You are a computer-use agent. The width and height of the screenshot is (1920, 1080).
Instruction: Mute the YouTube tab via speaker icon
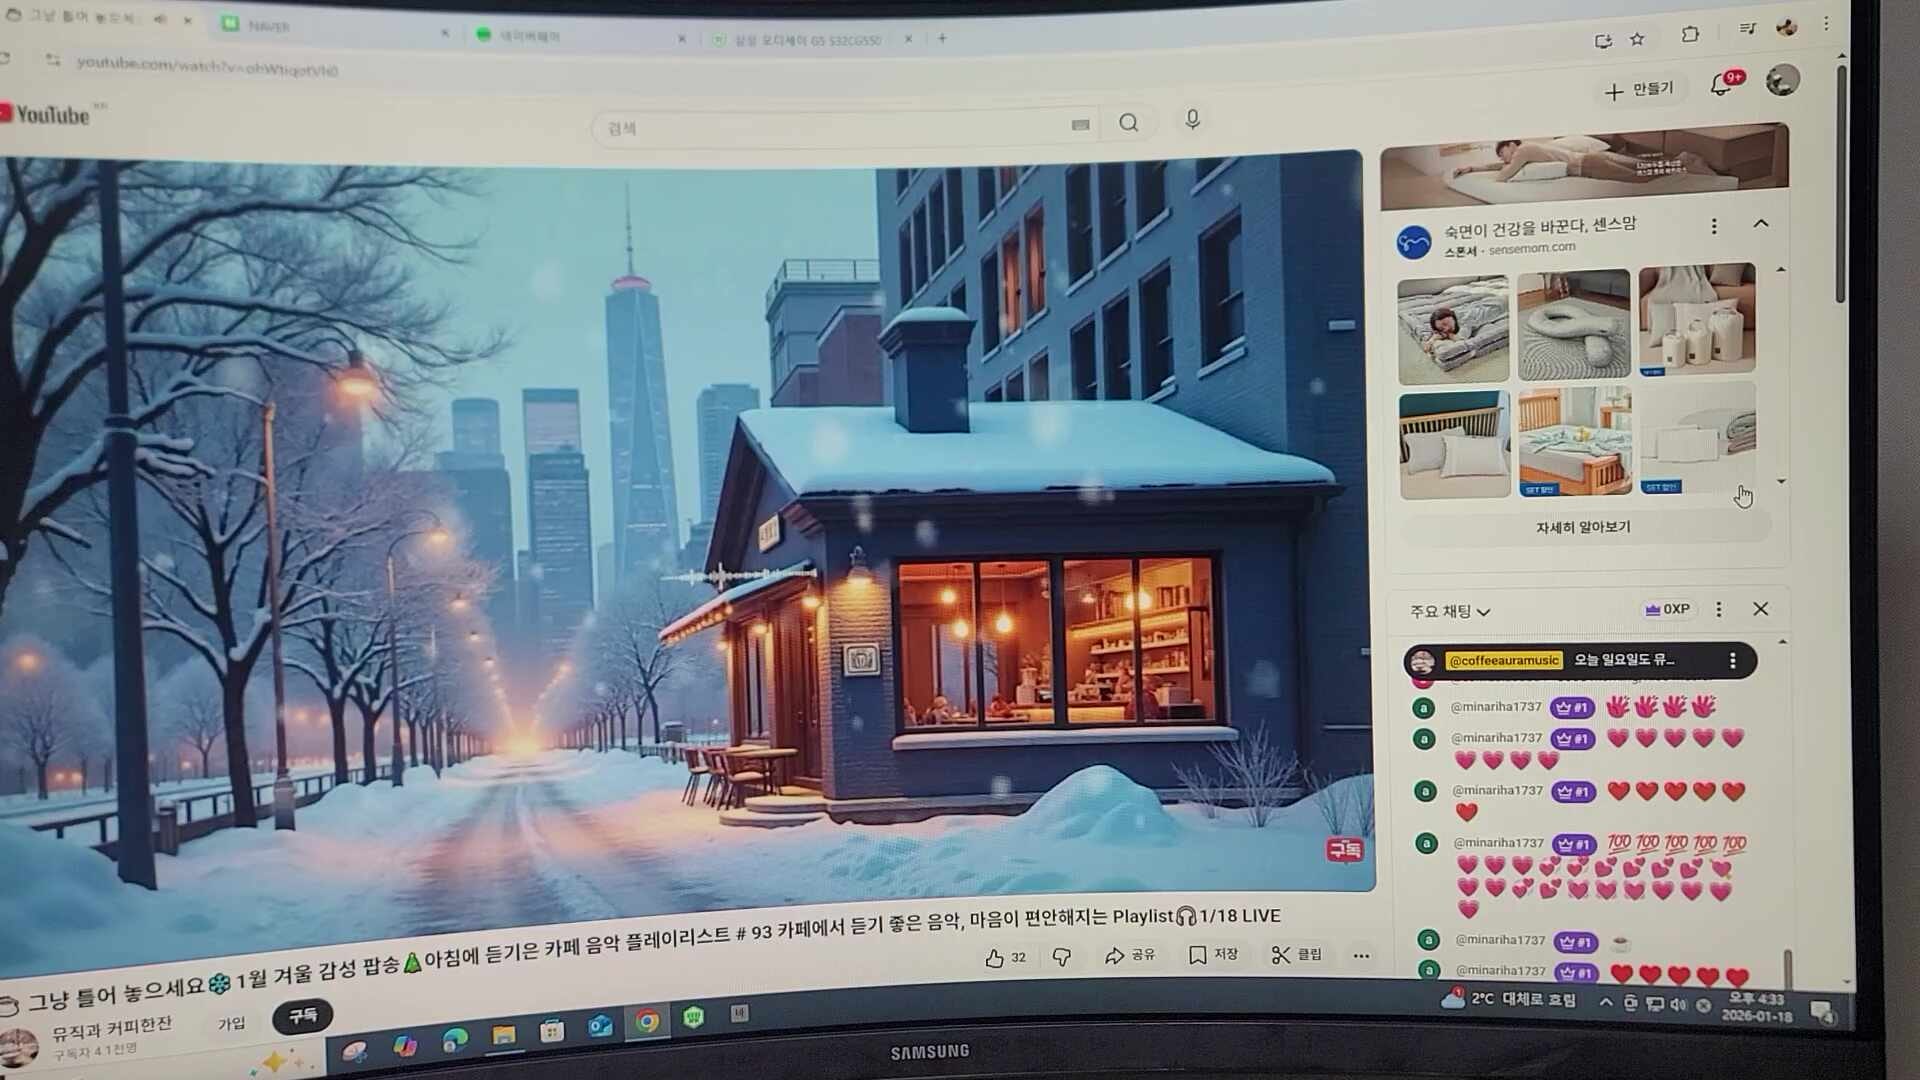160,19
